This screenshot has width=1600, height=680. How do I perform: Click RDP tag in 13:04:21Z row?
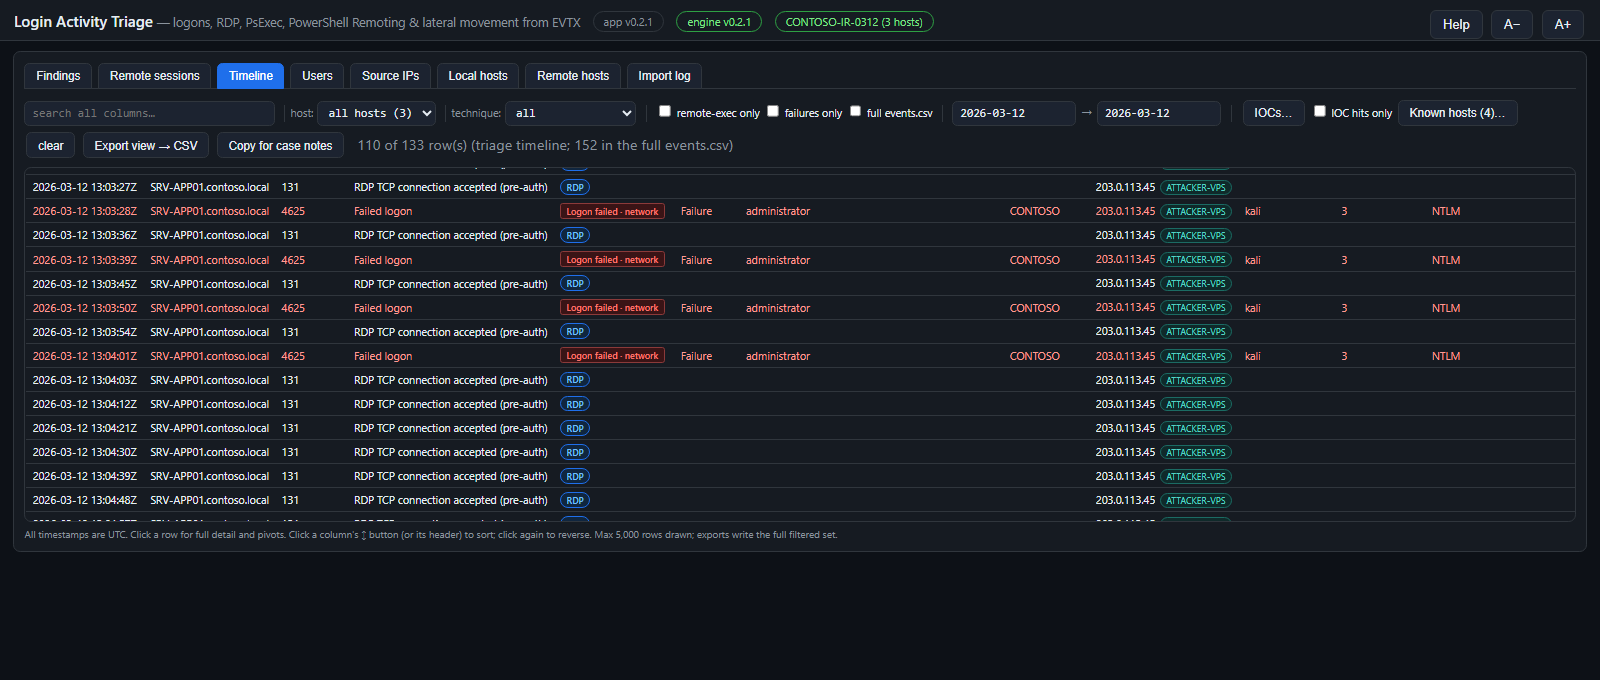pos(575,428)
